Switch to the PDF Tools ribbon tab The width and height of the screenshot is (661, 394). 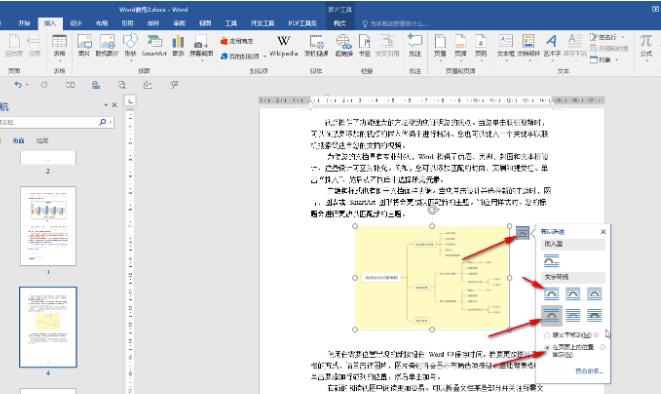(302, 23)
